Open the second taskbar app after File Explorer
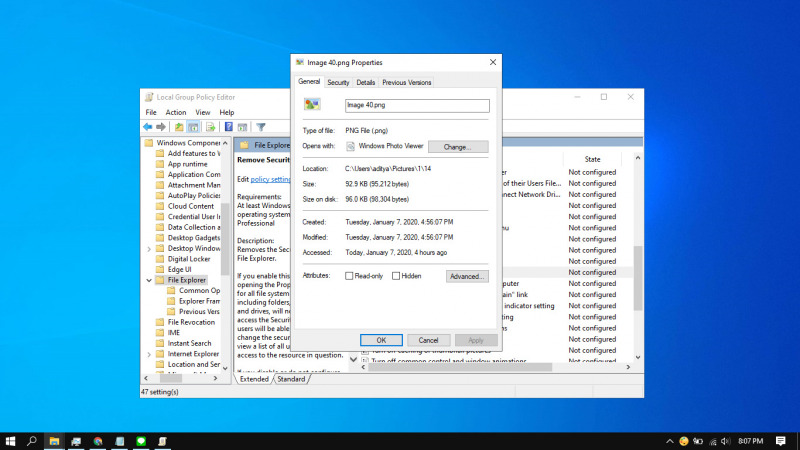 coord(76,441)
